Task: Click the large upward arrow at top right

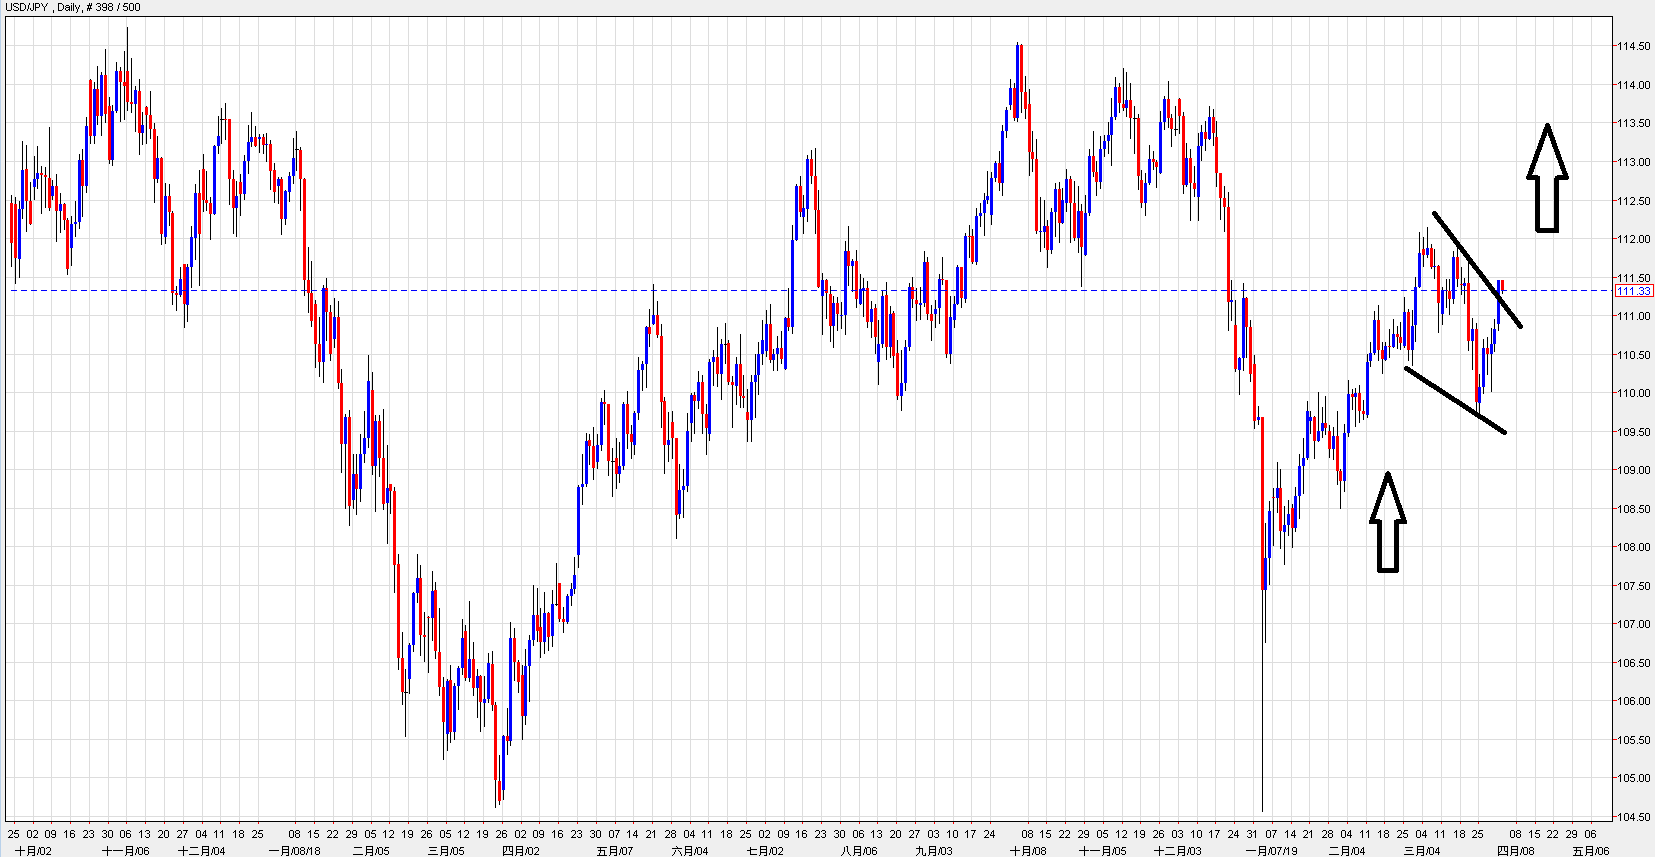Action: (1547, 180)
